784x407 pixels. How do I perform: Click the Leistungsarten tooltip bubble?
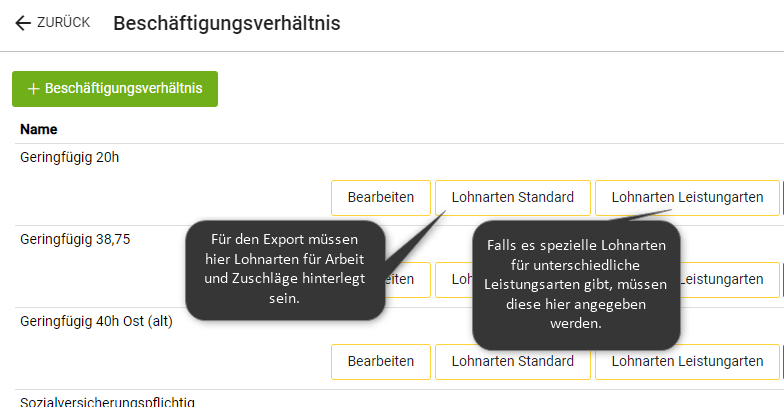tap(575, 285)
